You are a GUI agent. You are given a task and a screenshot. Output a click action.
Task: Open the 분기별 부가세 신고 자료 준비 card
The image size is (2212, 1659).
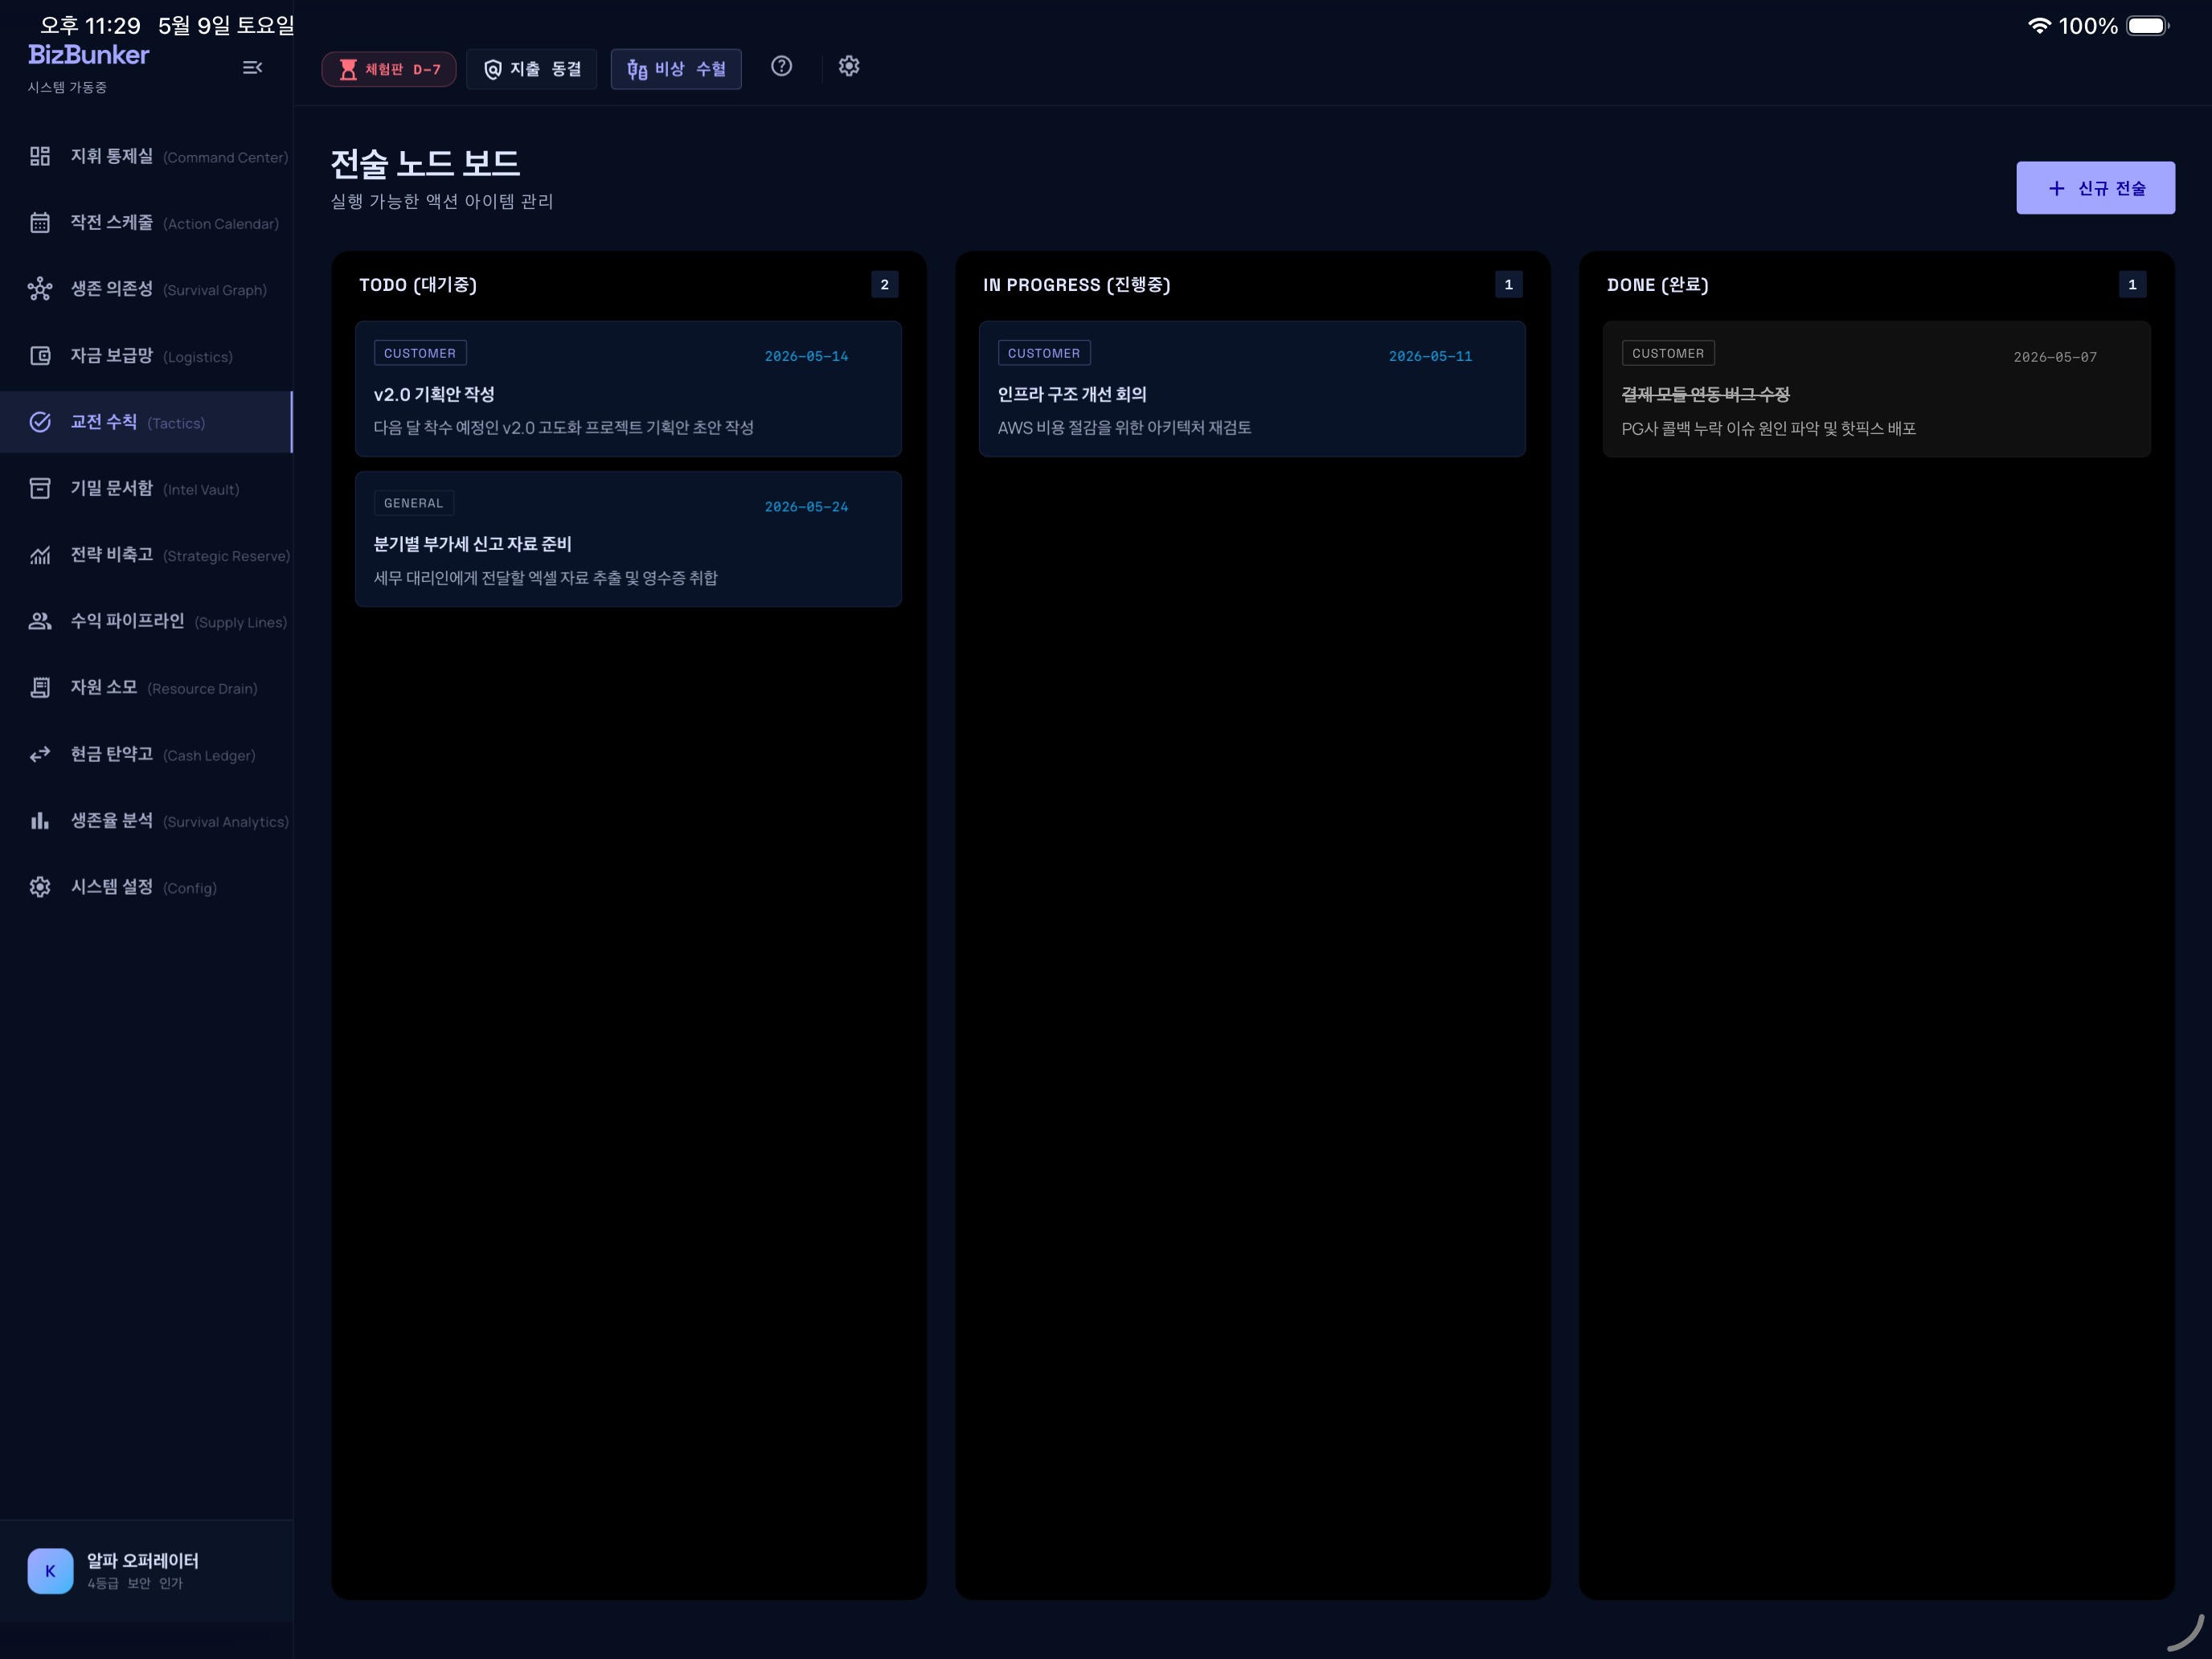(628, 539)
